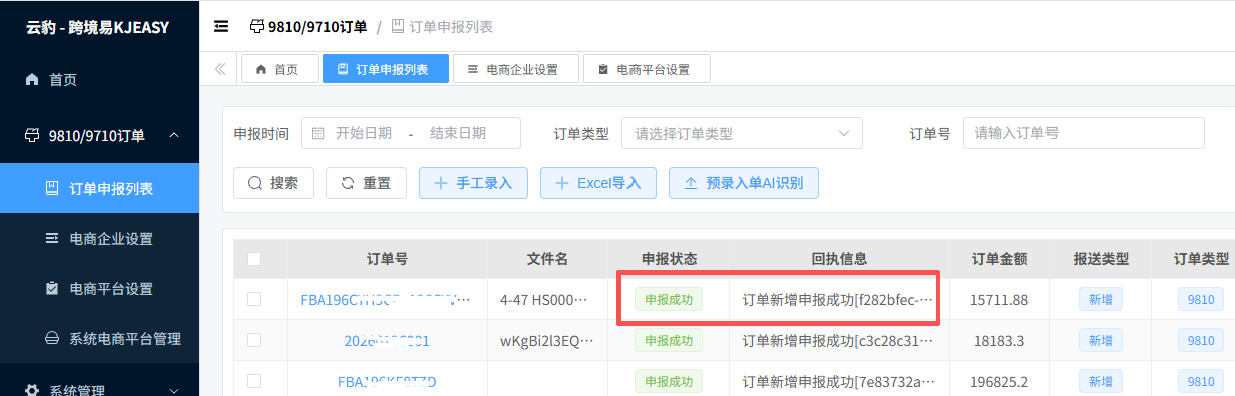Screen dimensions: 1235x396
Task: Click the 9810/9710订单 breadcrumb
Action: pos(308,27)
